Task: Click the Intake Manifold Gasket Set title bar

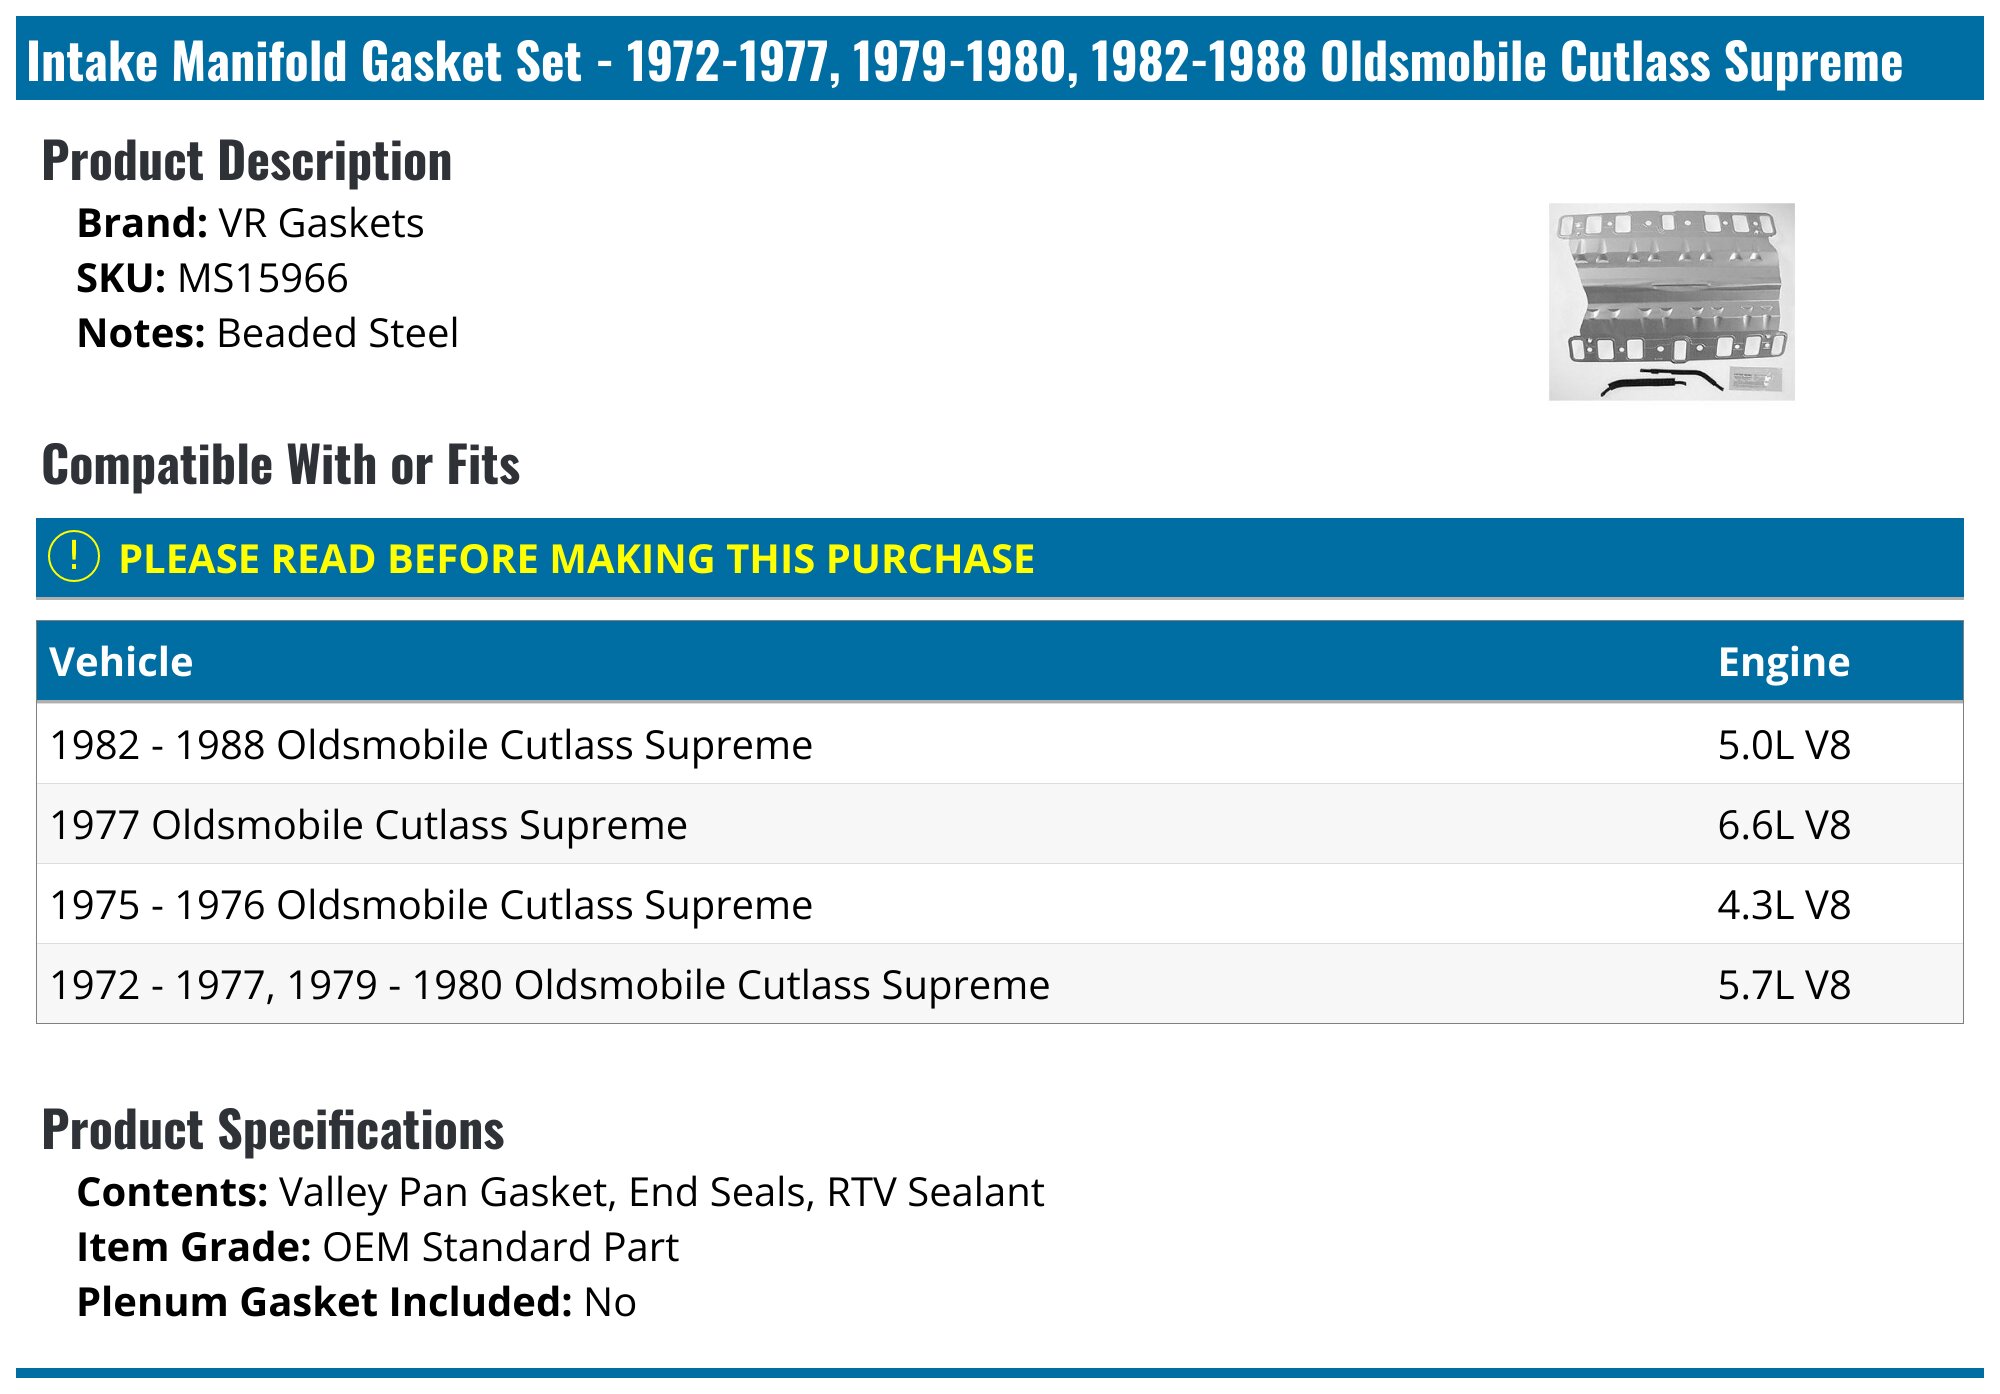Action: tap(964, 60)
